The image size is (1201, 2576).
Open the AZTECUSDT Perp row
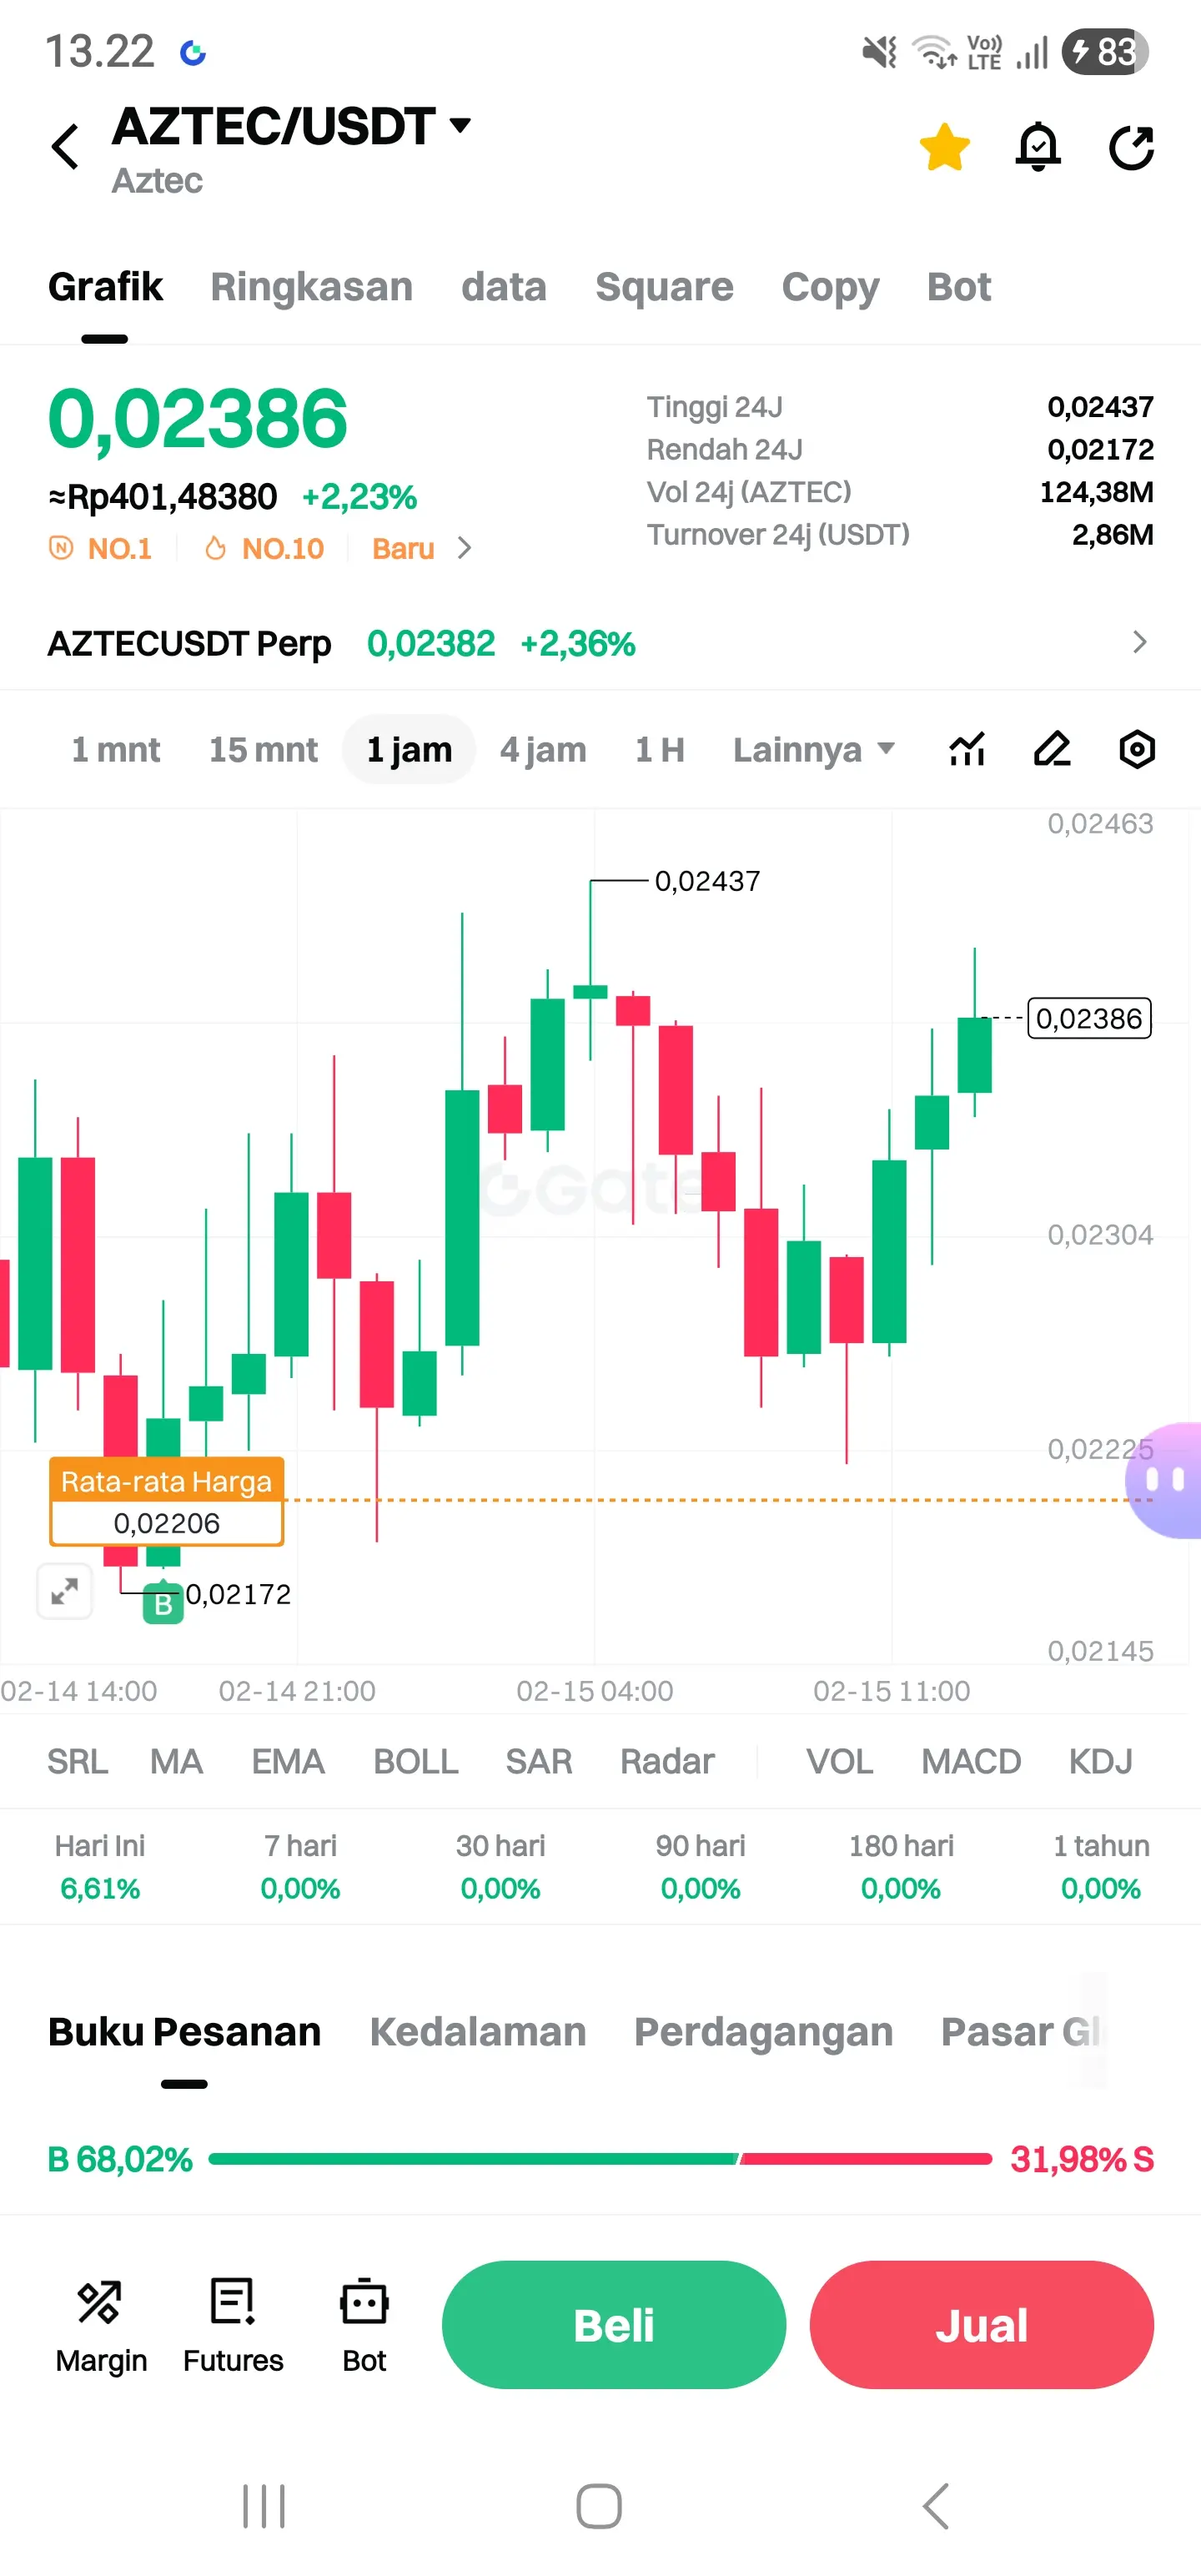point(600,643)
